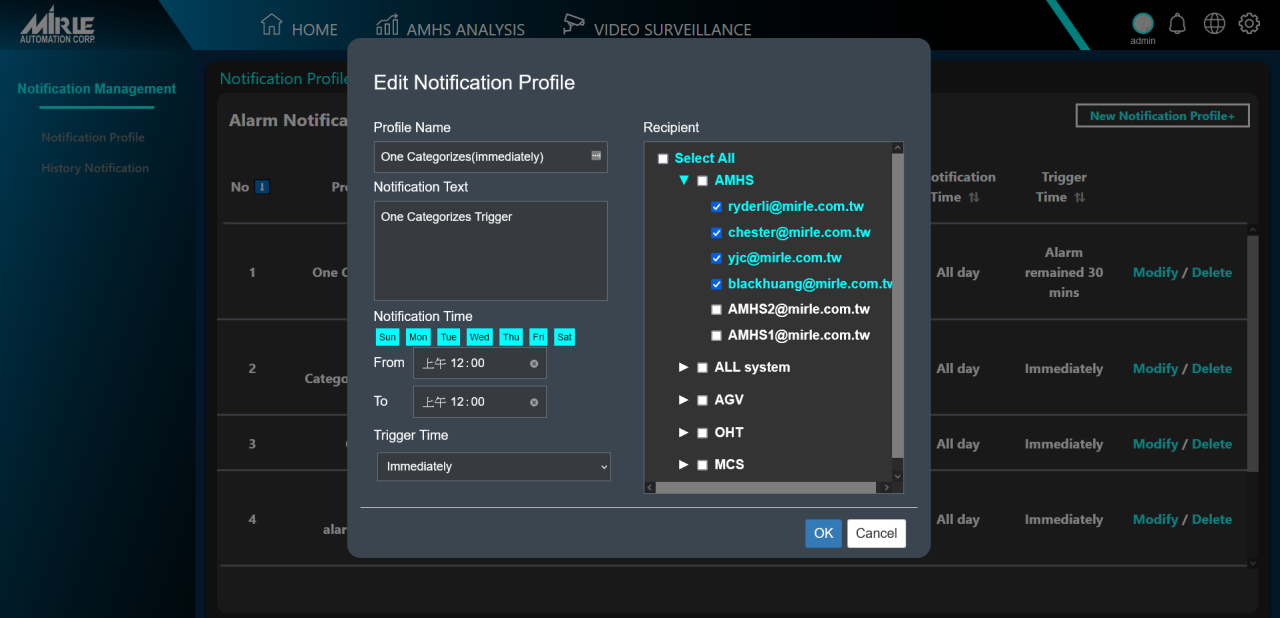The image size is (1280, 618).
Task: Open the settings gear icon
Action: (1249, 24)
